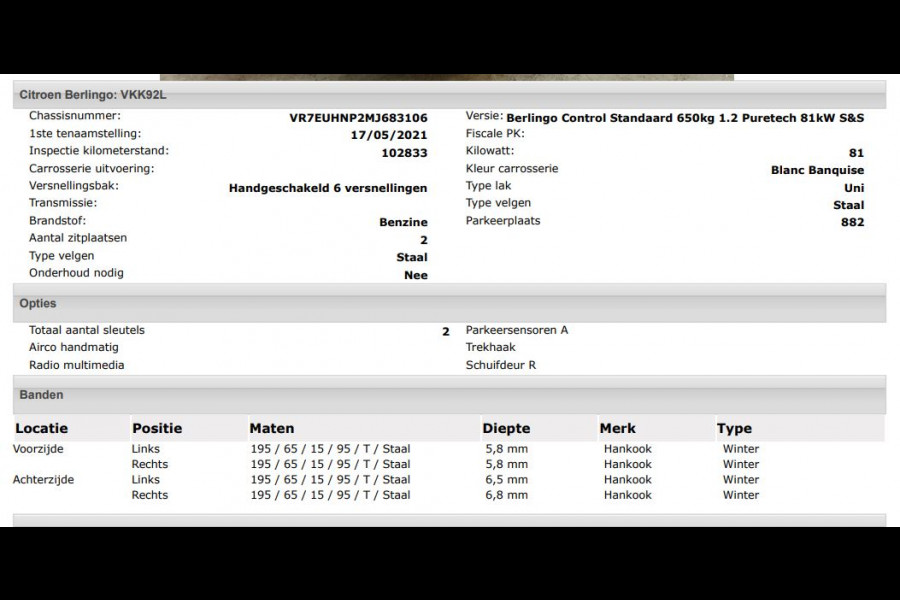Click the Trekhaak option

click(490, 347)
